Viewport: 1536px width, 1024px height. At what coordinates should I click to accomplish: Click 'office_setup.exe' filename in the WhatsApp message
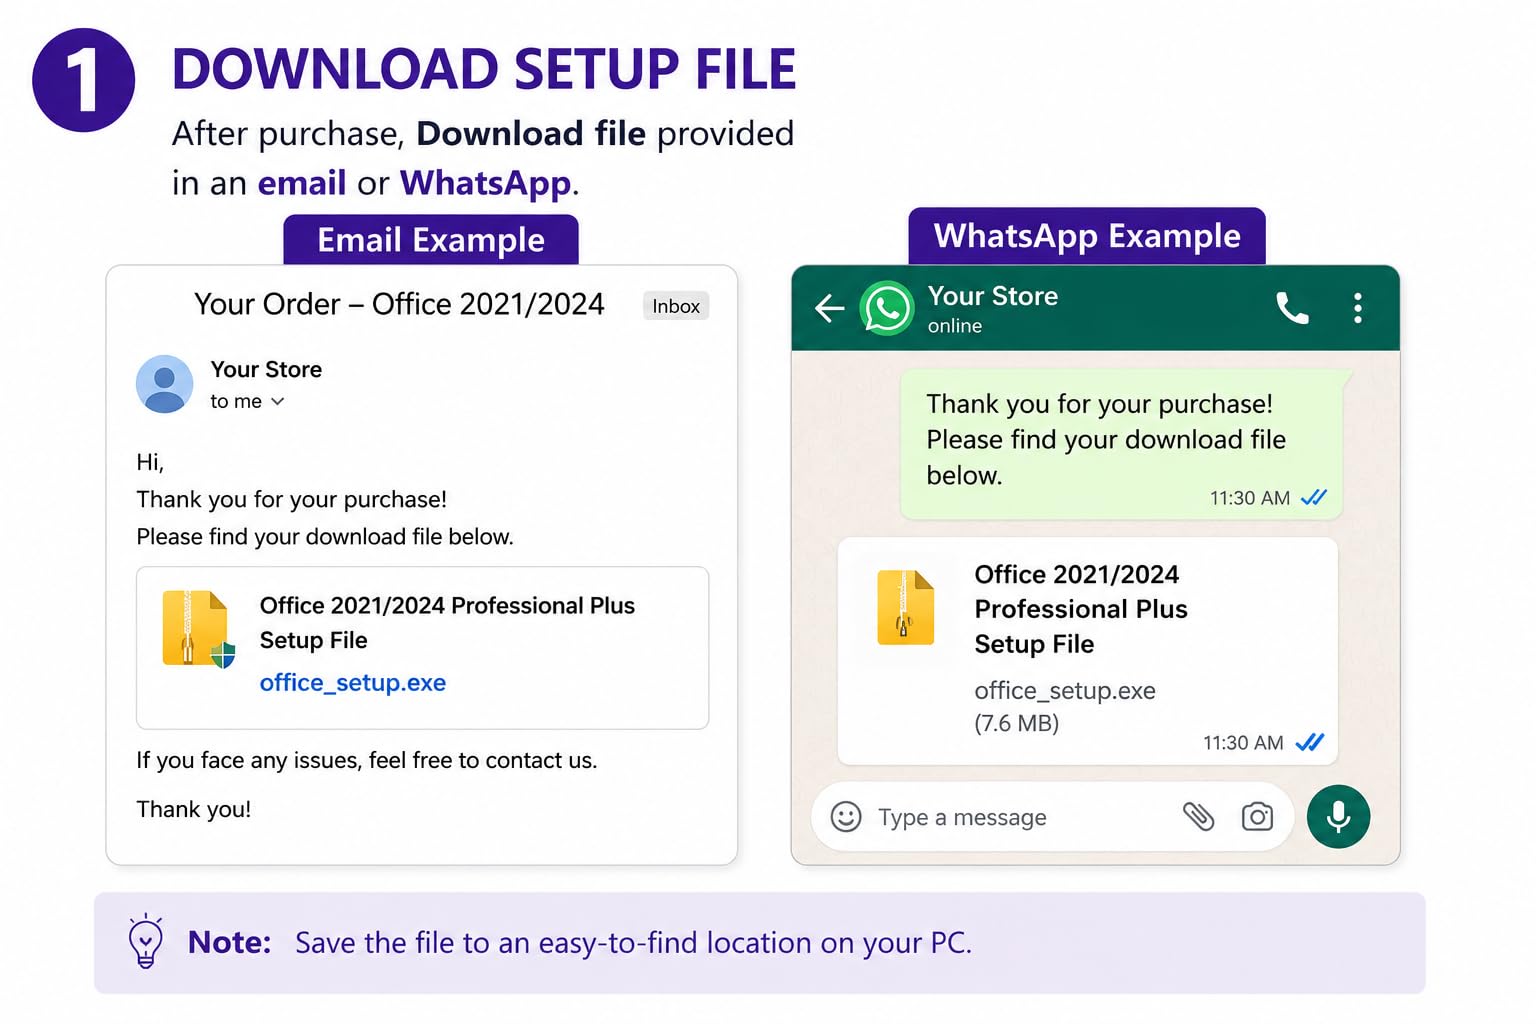(1065, 691)
